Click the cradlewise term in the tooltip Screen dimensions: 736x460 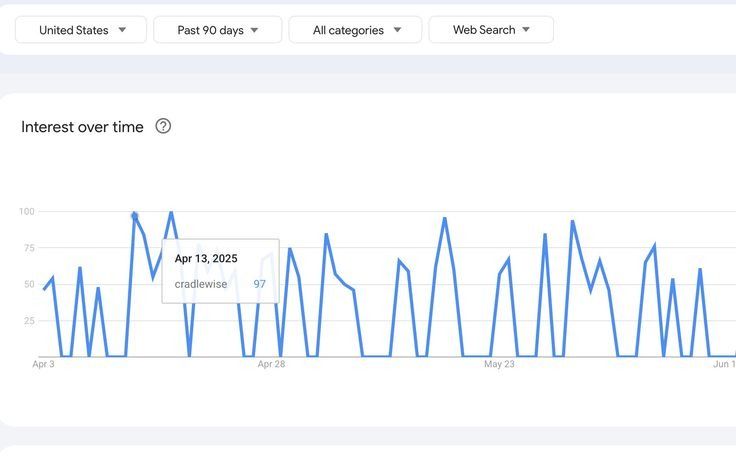201,284
